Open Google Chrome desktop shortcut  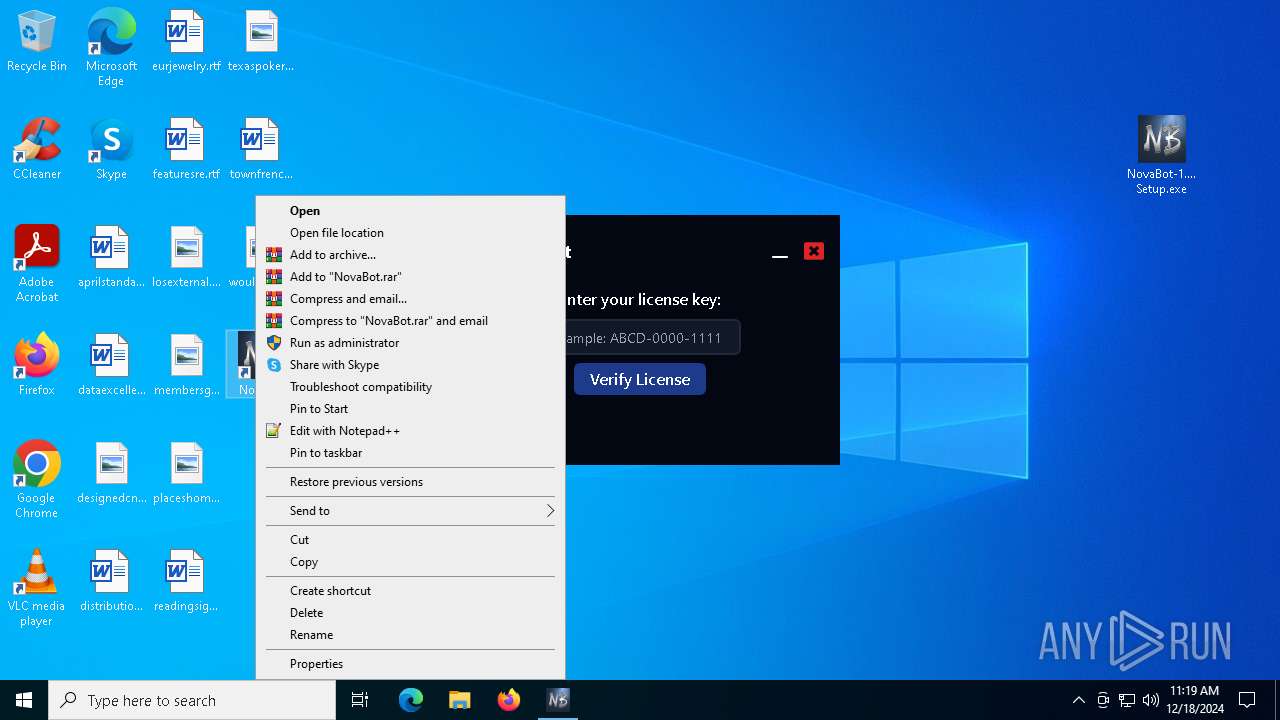[37, 480]
